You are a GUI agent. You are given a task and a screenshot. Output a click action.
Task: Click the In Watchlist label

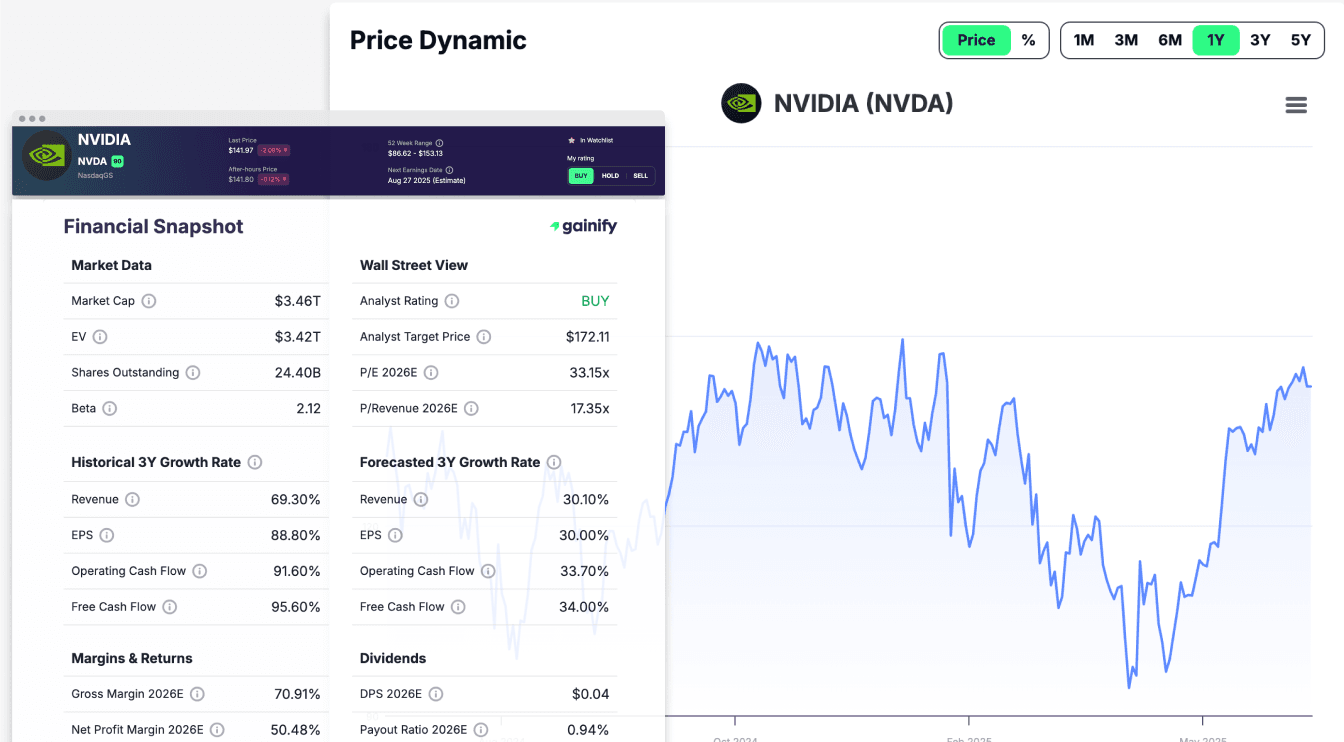click(x=597, y=141)
